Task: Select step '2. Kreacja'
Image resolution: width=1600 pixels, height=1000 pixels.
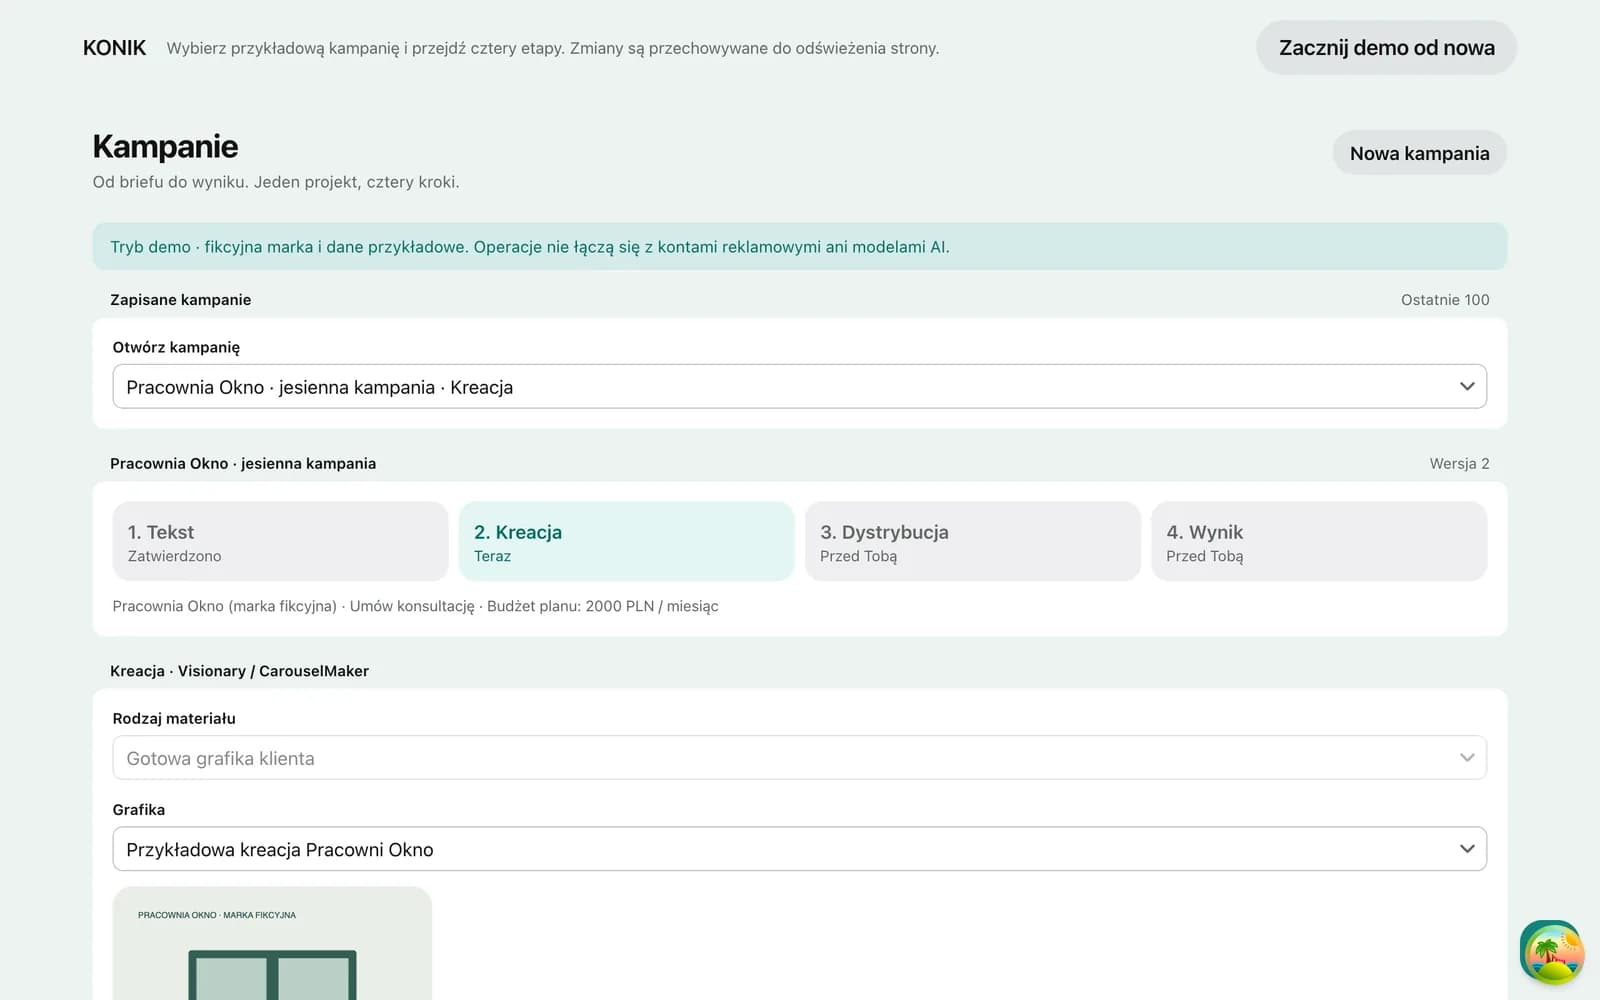Action: tap(626, 542)
